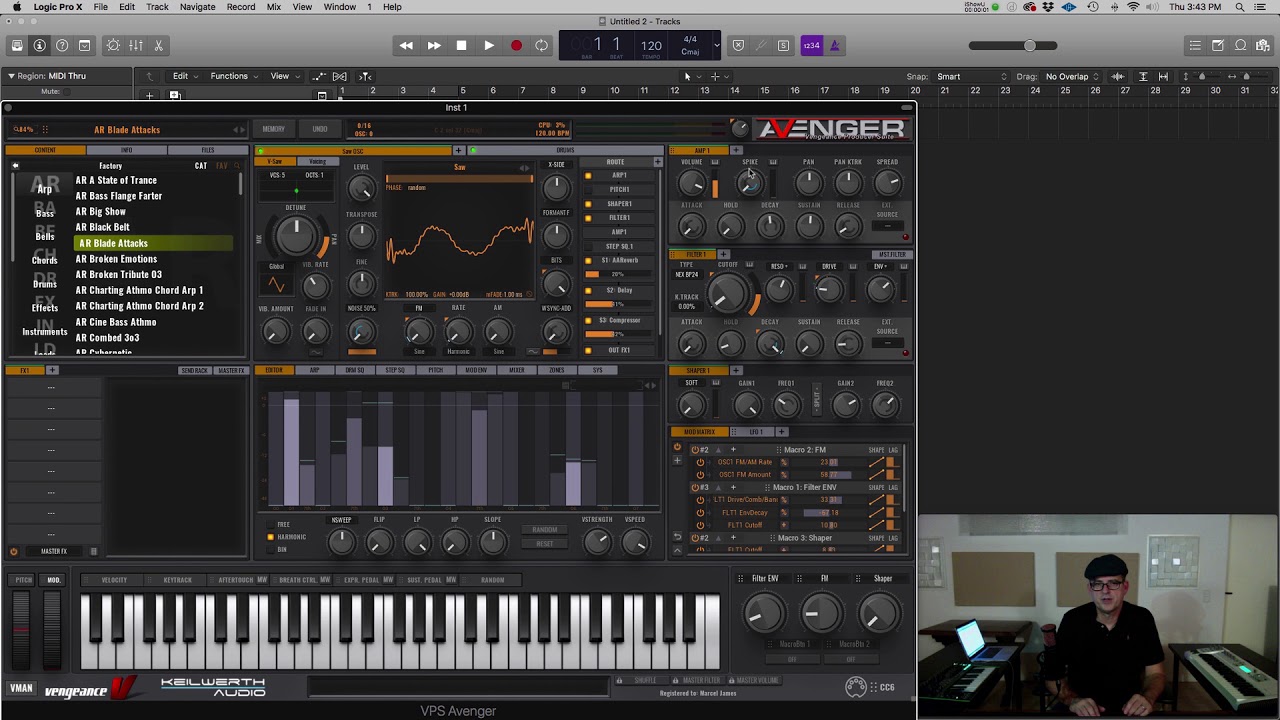Switch to the MOD ENV editor tab
Image resolution: width=1280 pixels, height=720 pixels.
click(x=476, y=370)
